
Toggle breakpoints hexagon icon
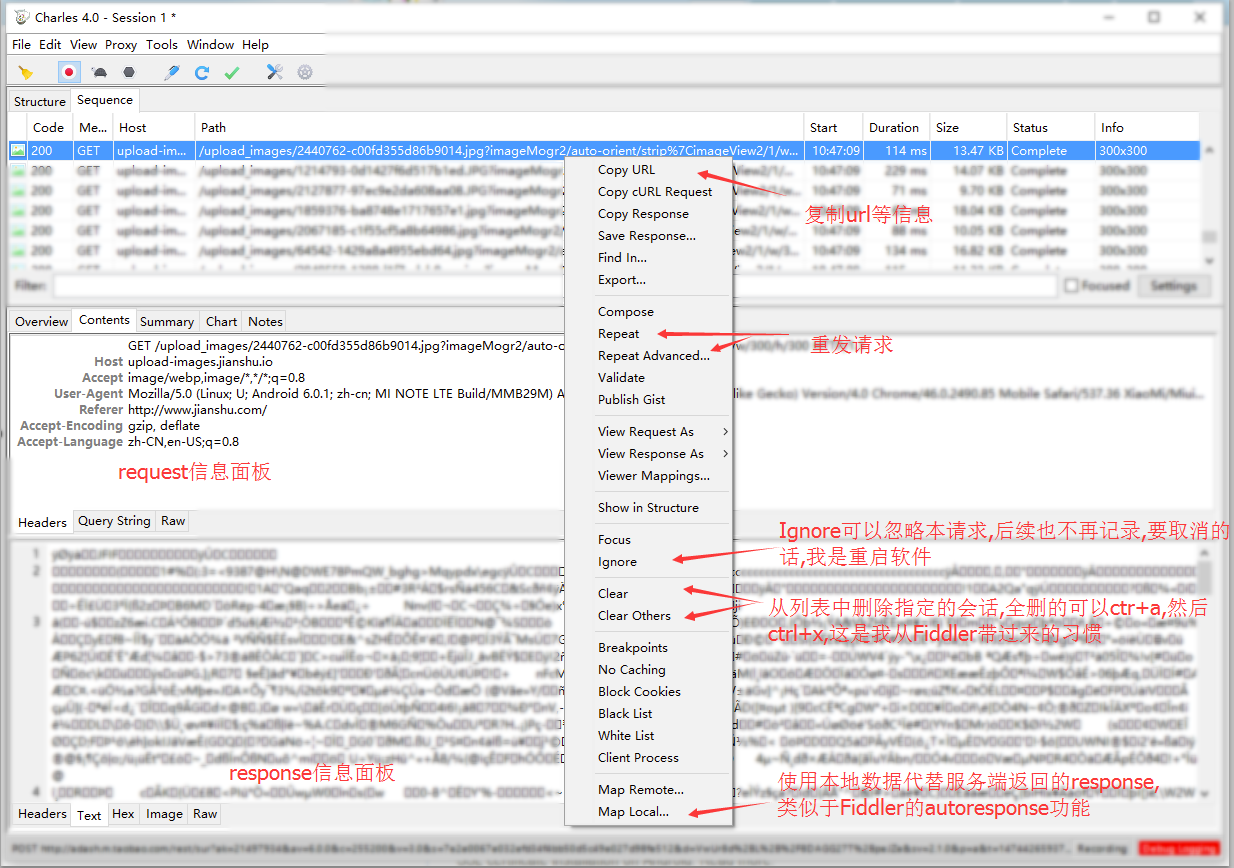click(129, 72)
